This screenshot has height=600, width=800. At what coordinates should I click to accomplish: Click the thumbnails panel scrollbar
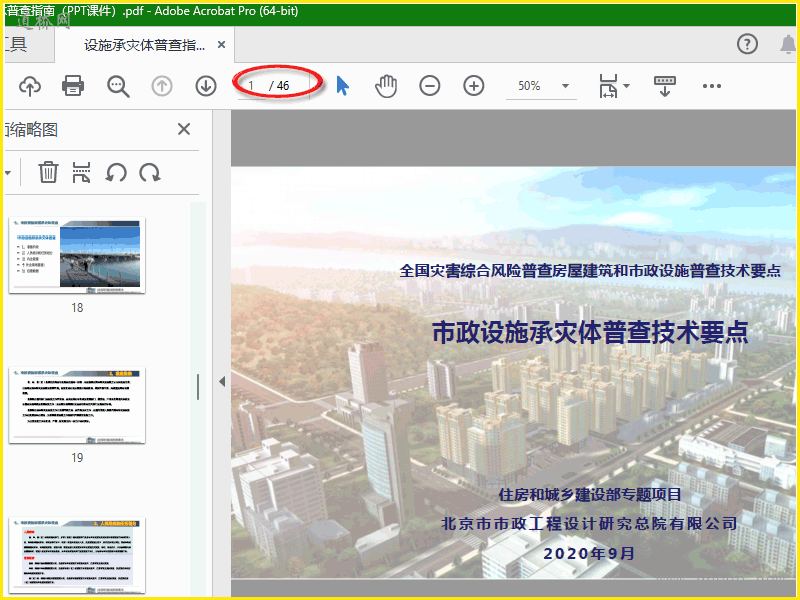[198, 387]
